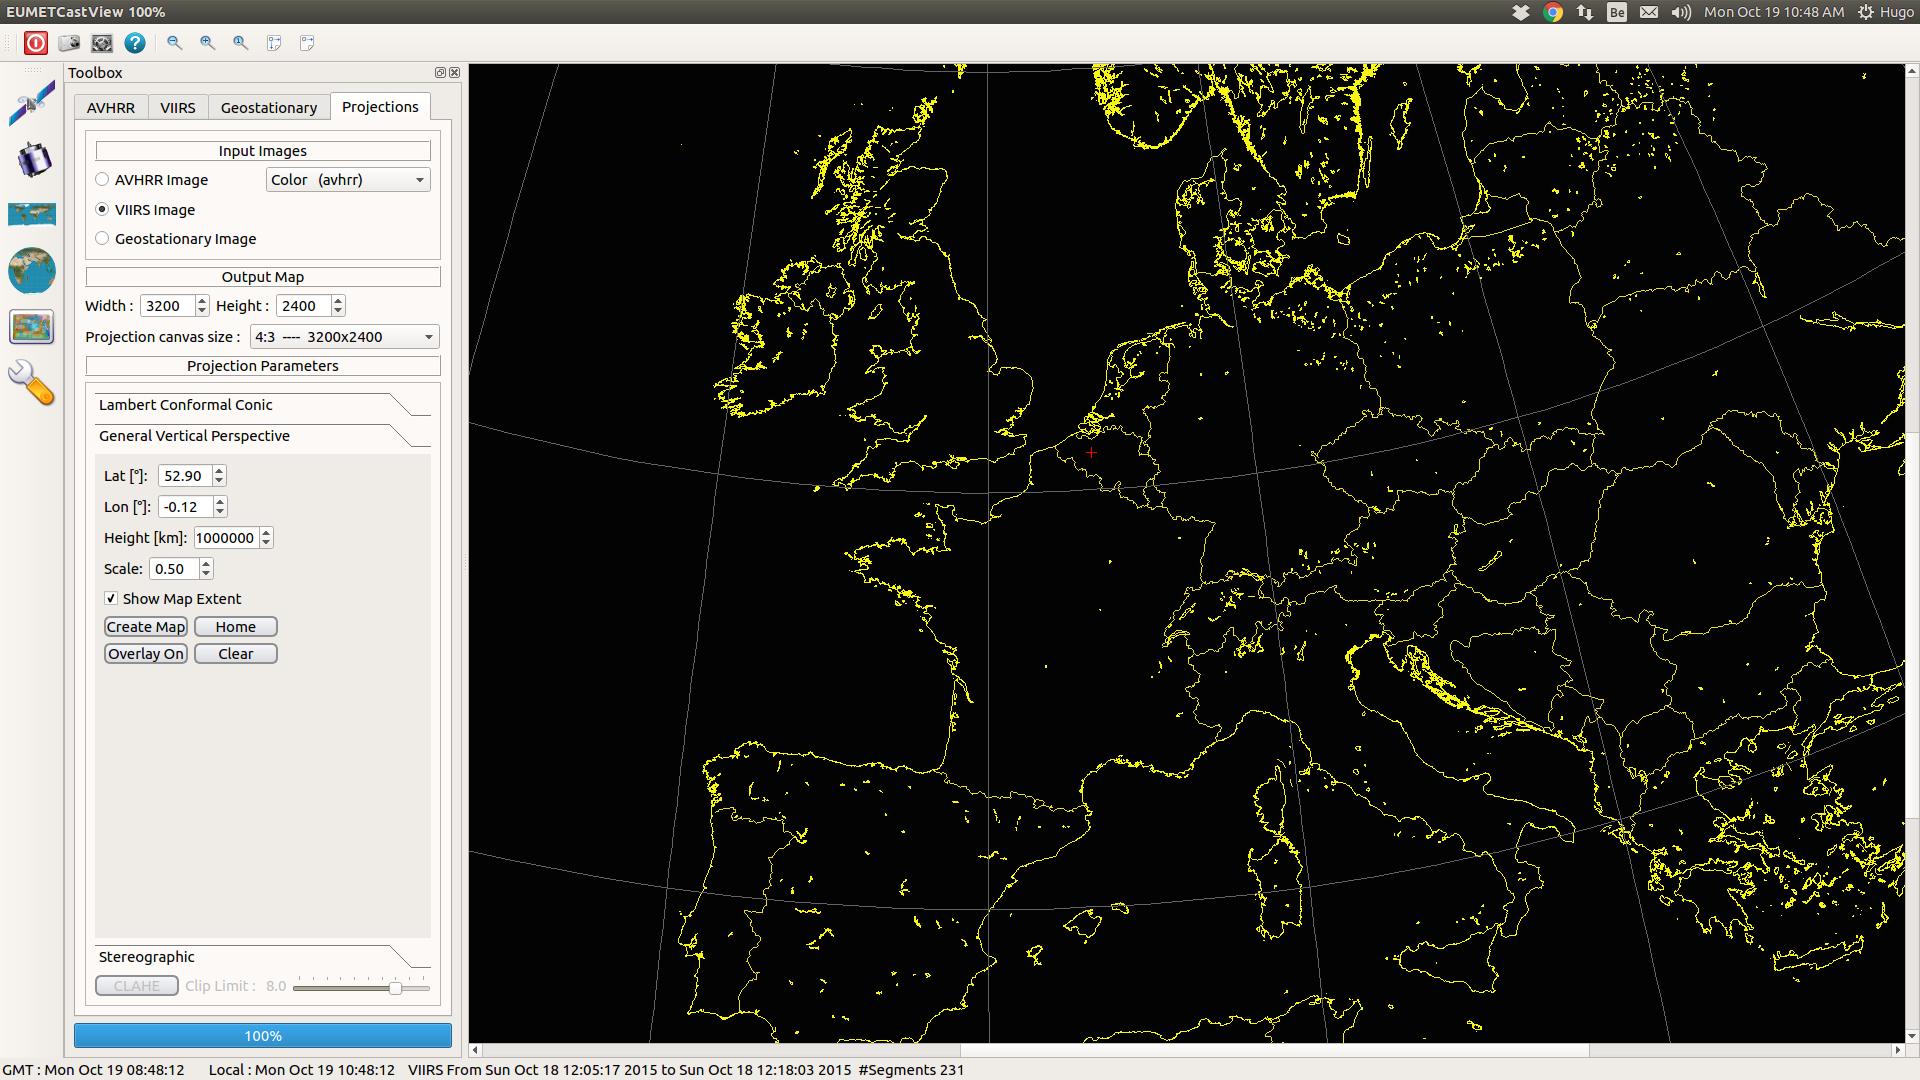Screen dimensions: 1920x1080
Task: Open the flat world map sidebar icon
Action: pyautogui.click(x=32, y=214)
